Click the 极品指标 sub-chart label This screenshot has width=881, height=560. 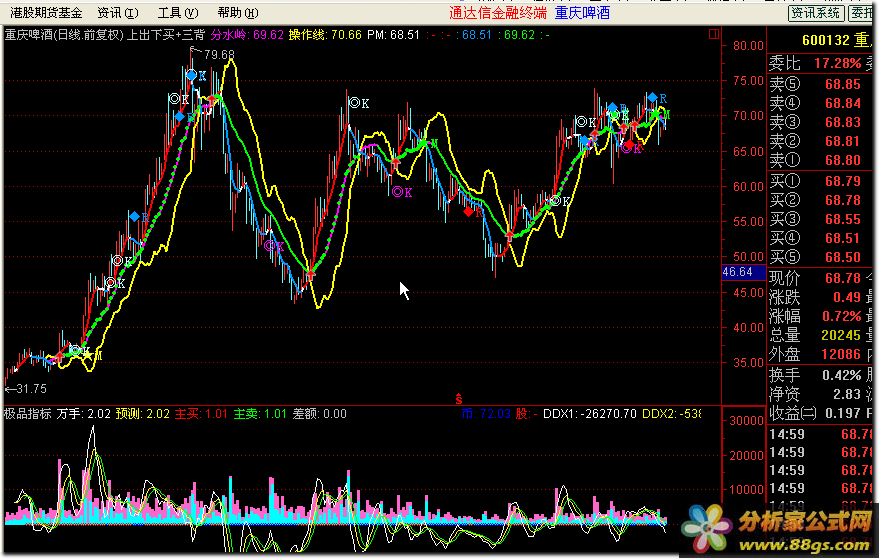[x=27, y=414]
